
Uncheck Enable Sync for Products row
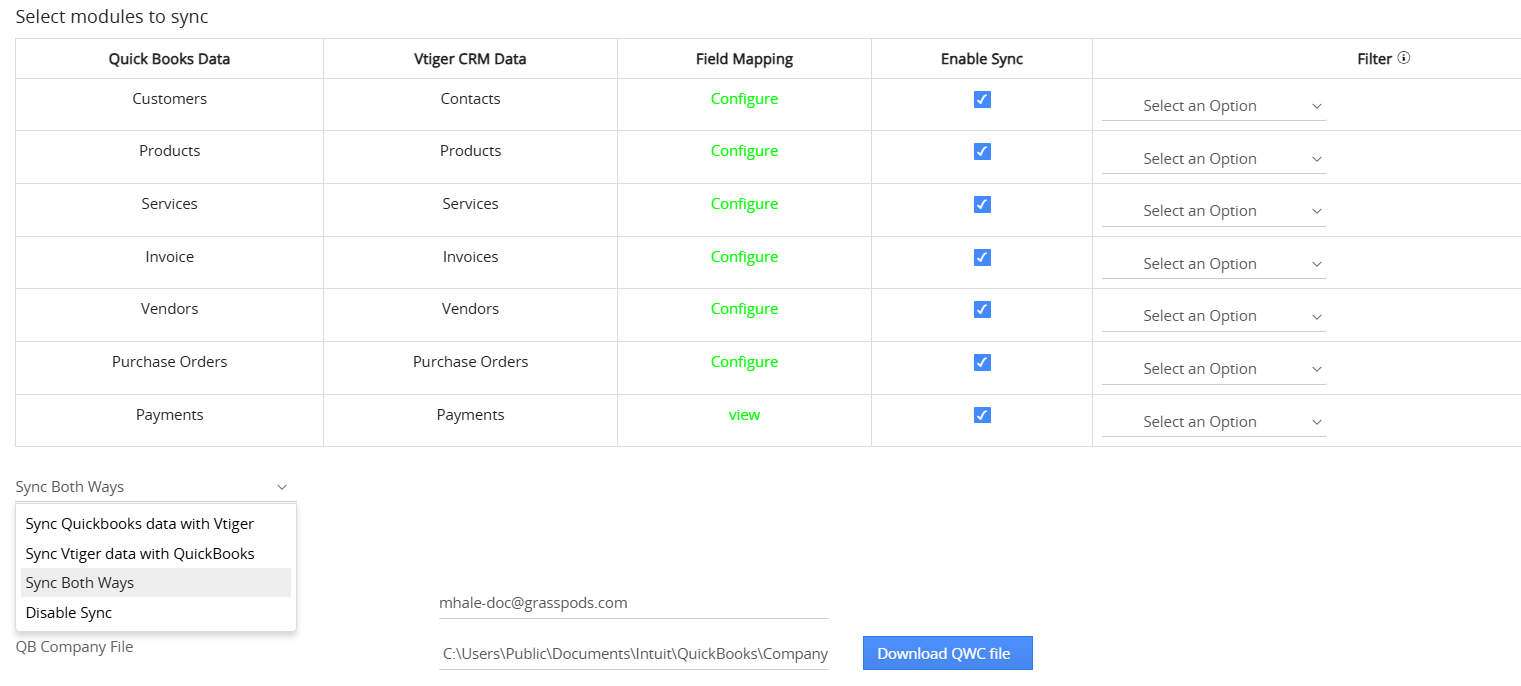click(x=982, y=151)
